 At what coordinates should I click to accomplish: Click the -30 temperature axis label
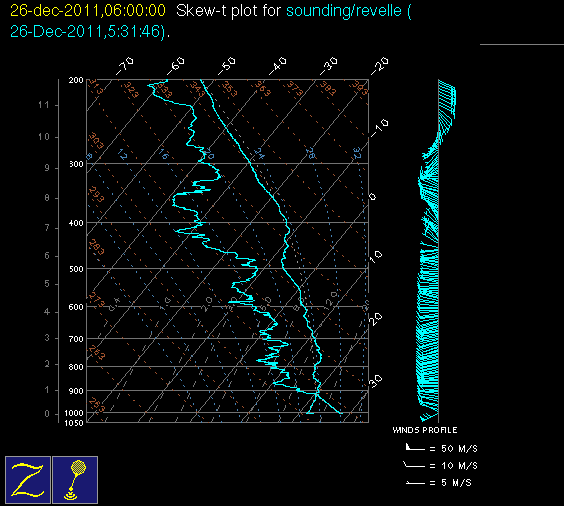pos(329,66)
